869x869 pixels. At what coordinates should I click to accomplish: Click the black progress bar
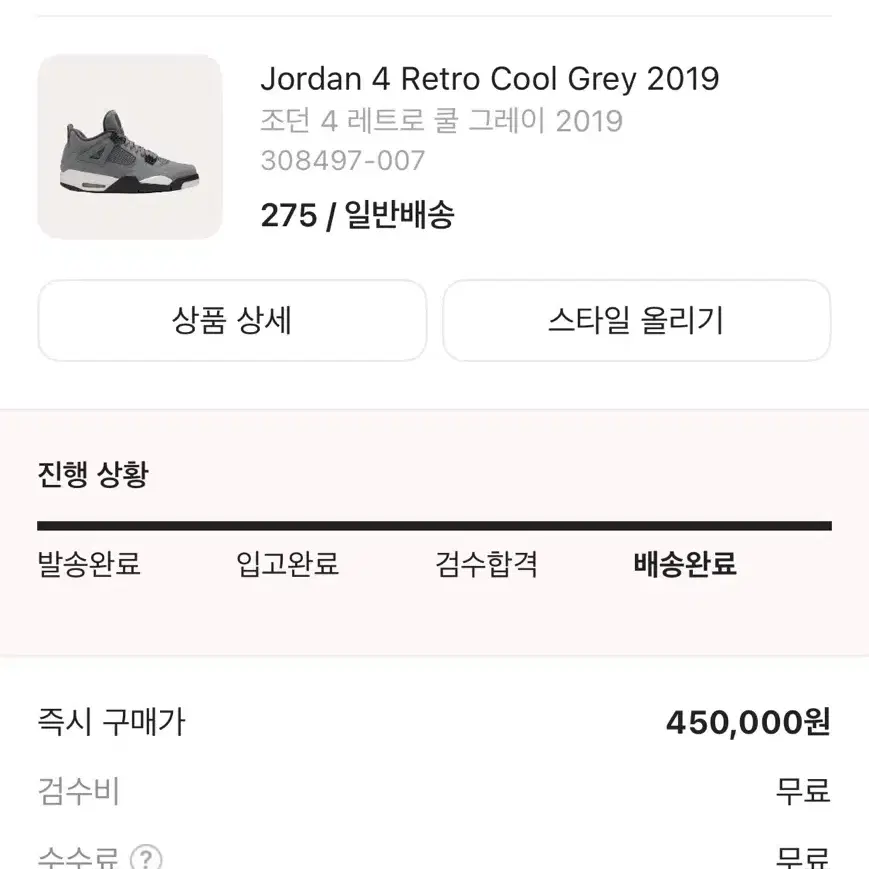point(434,521)
